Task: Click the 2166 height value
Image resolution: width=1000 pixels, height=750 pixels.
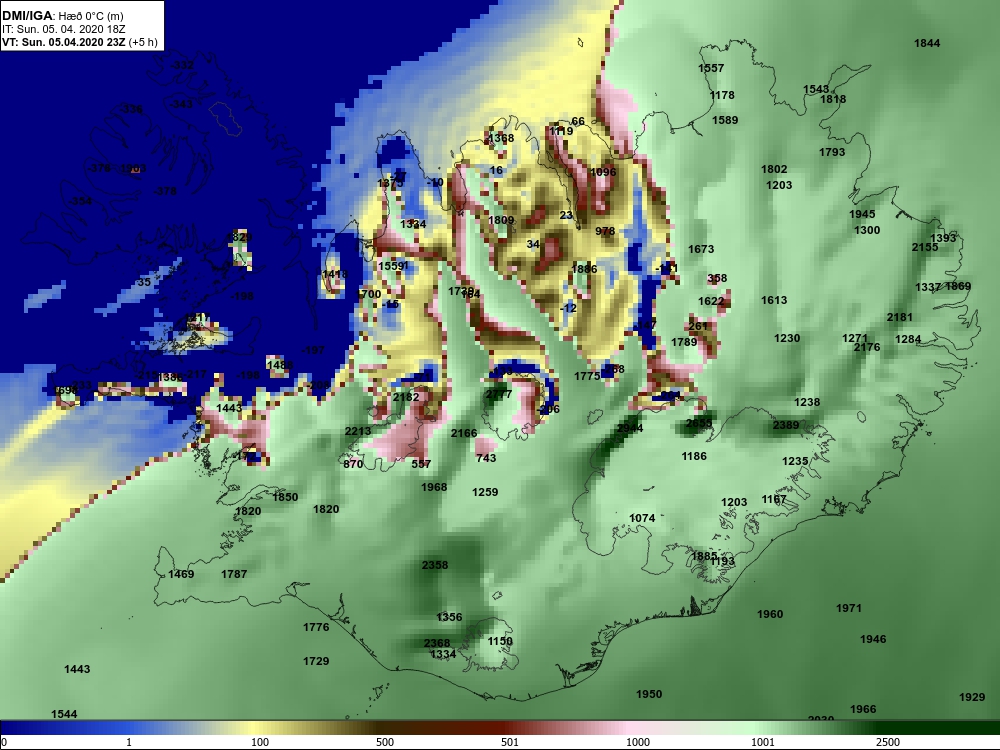Action: coord(464,433)
